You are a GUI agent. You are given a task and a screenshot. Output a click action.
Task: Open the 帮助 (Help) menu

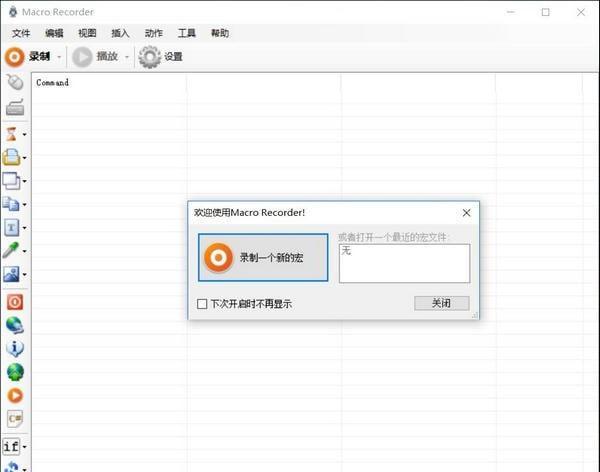(220, 33)
